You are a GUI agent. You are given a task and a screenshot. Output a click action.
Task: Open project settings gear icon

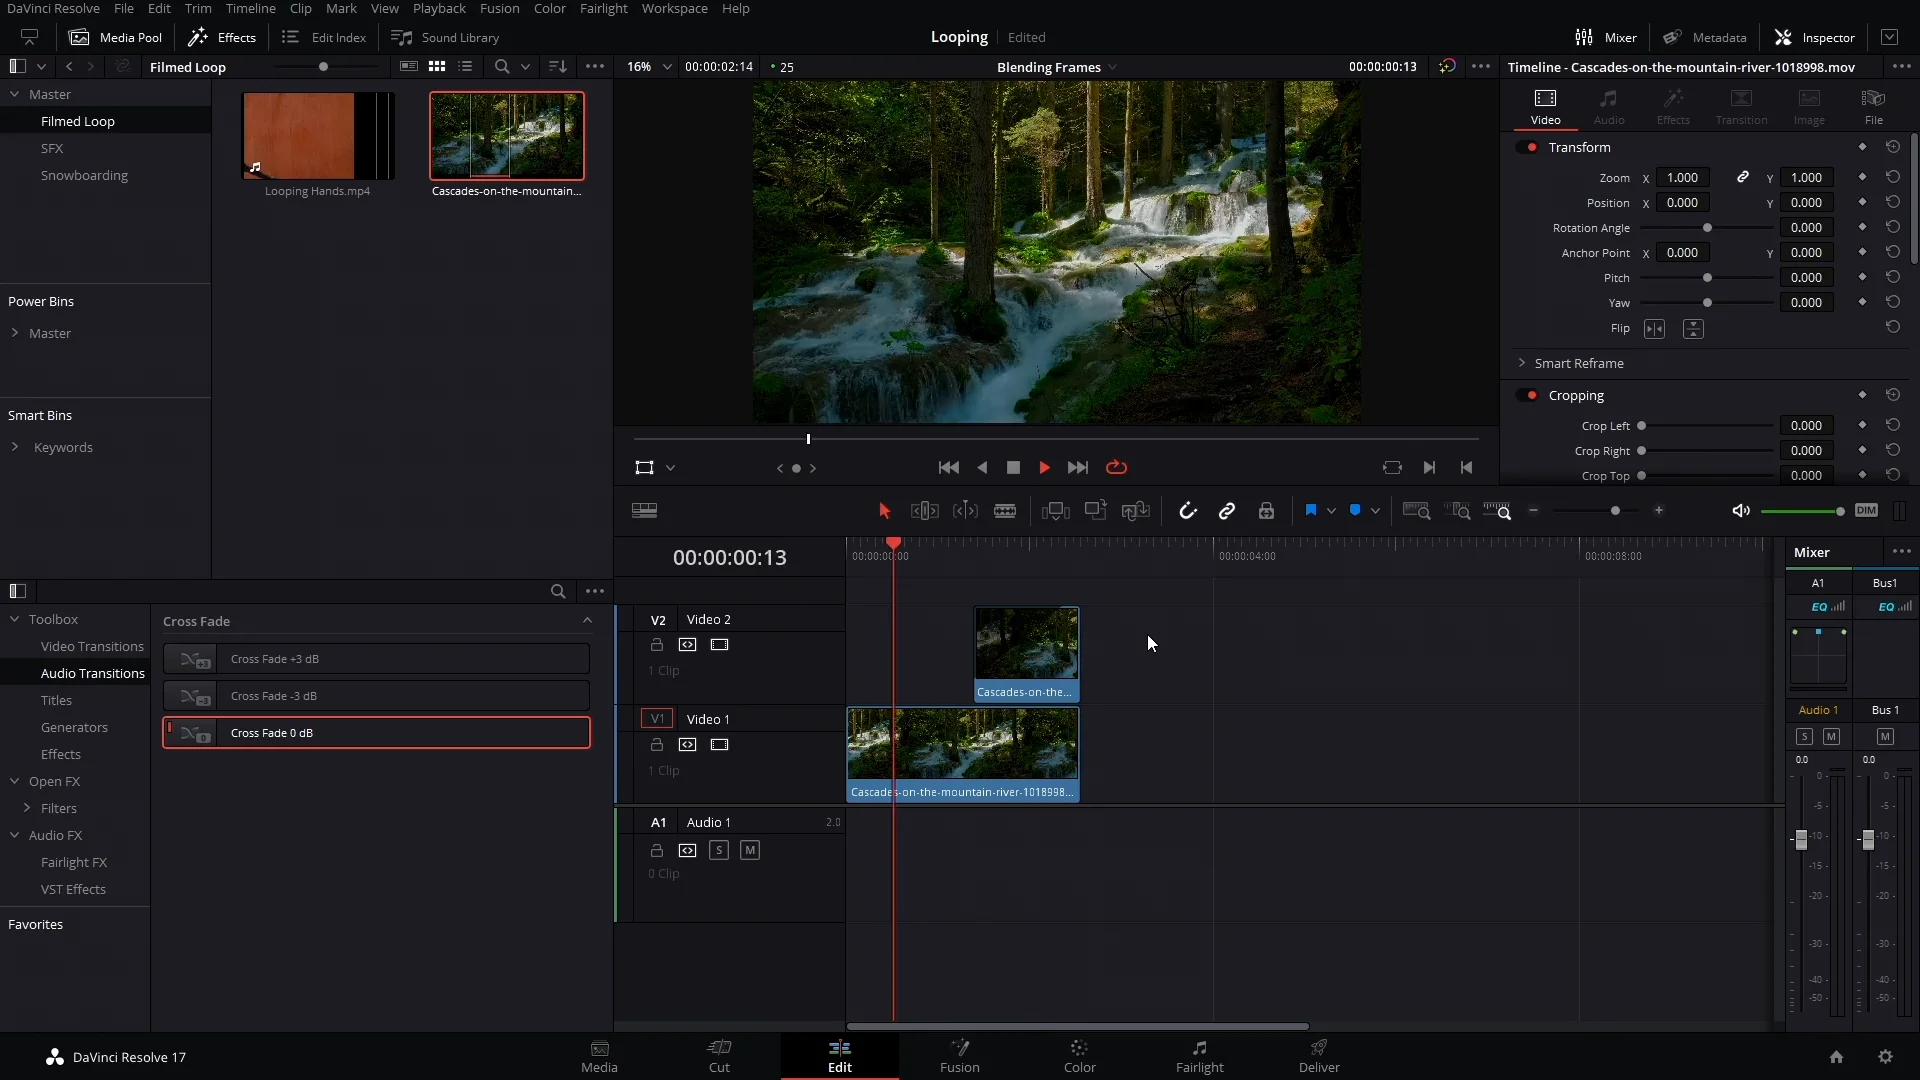point(1885,1057)
